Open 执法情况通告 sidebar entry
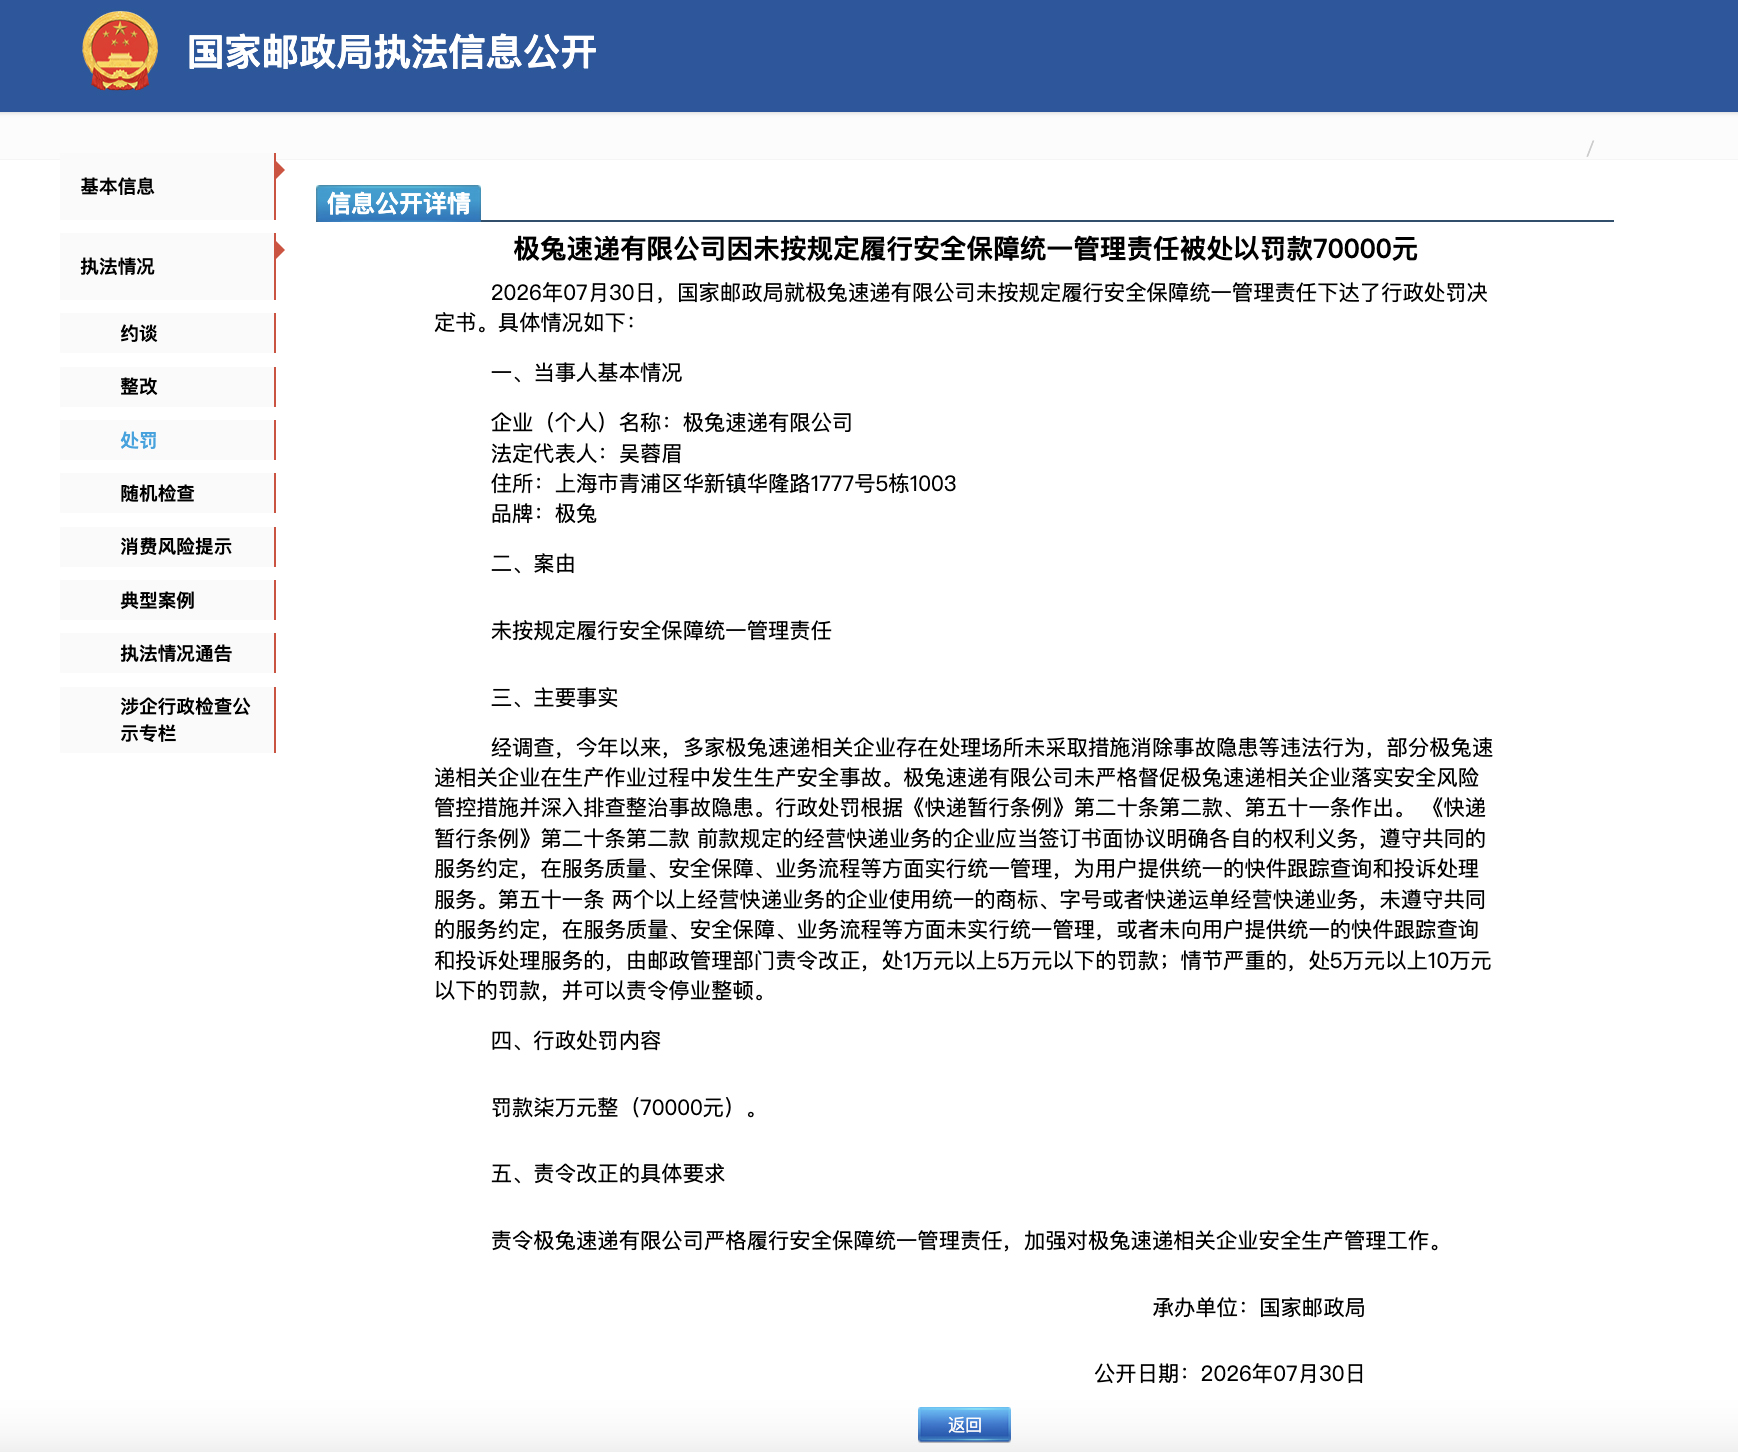The height and width of the screenshot is (1452, 1738). tap(167, 653)
